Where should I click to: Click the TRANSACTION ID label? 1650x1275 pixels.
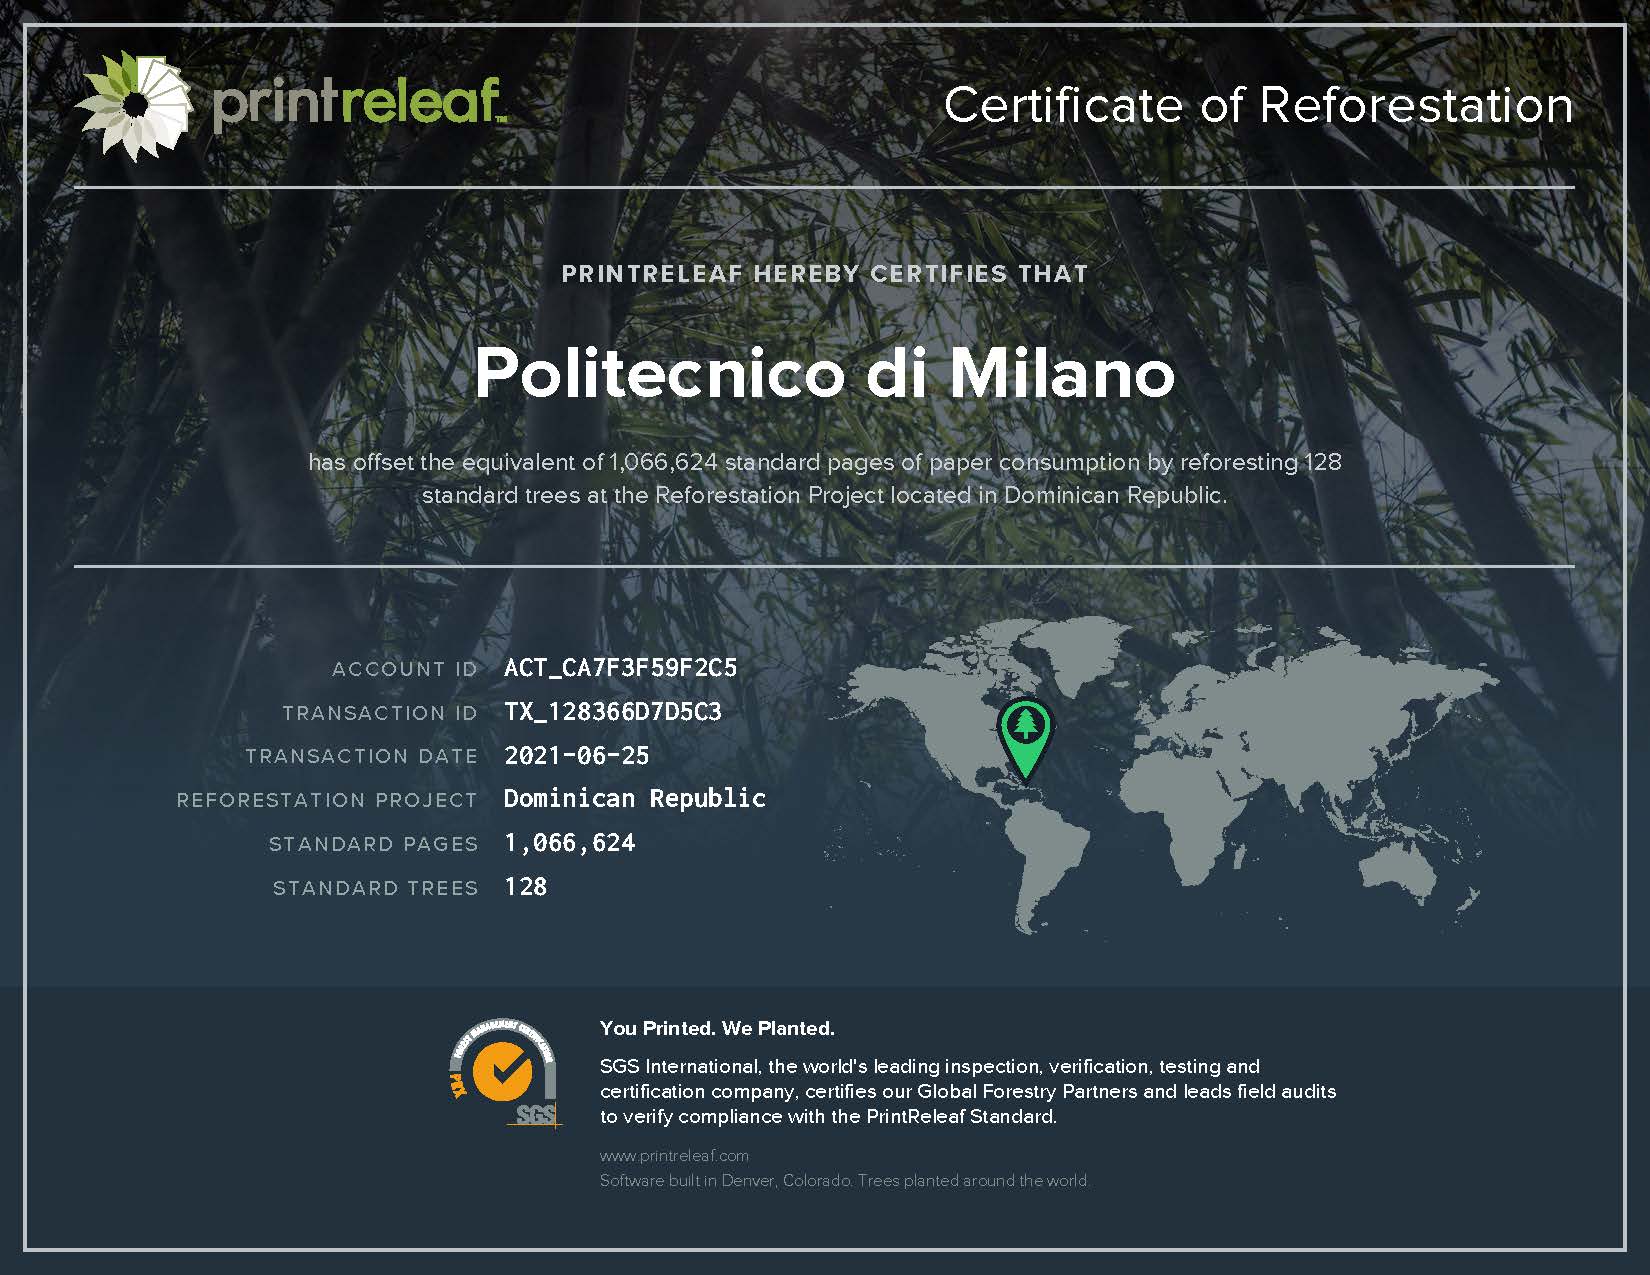pos(380,713)
